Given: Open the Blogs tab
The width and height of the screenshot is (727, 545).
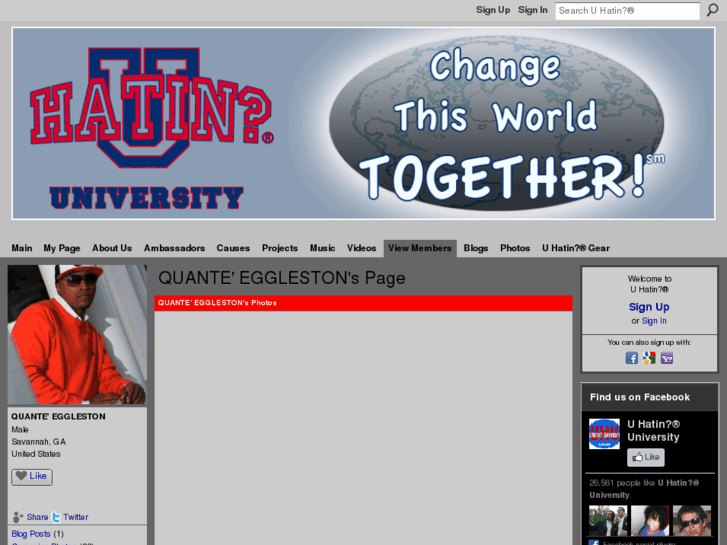Looking at the screenshot, I should click(x=476, y=248).
